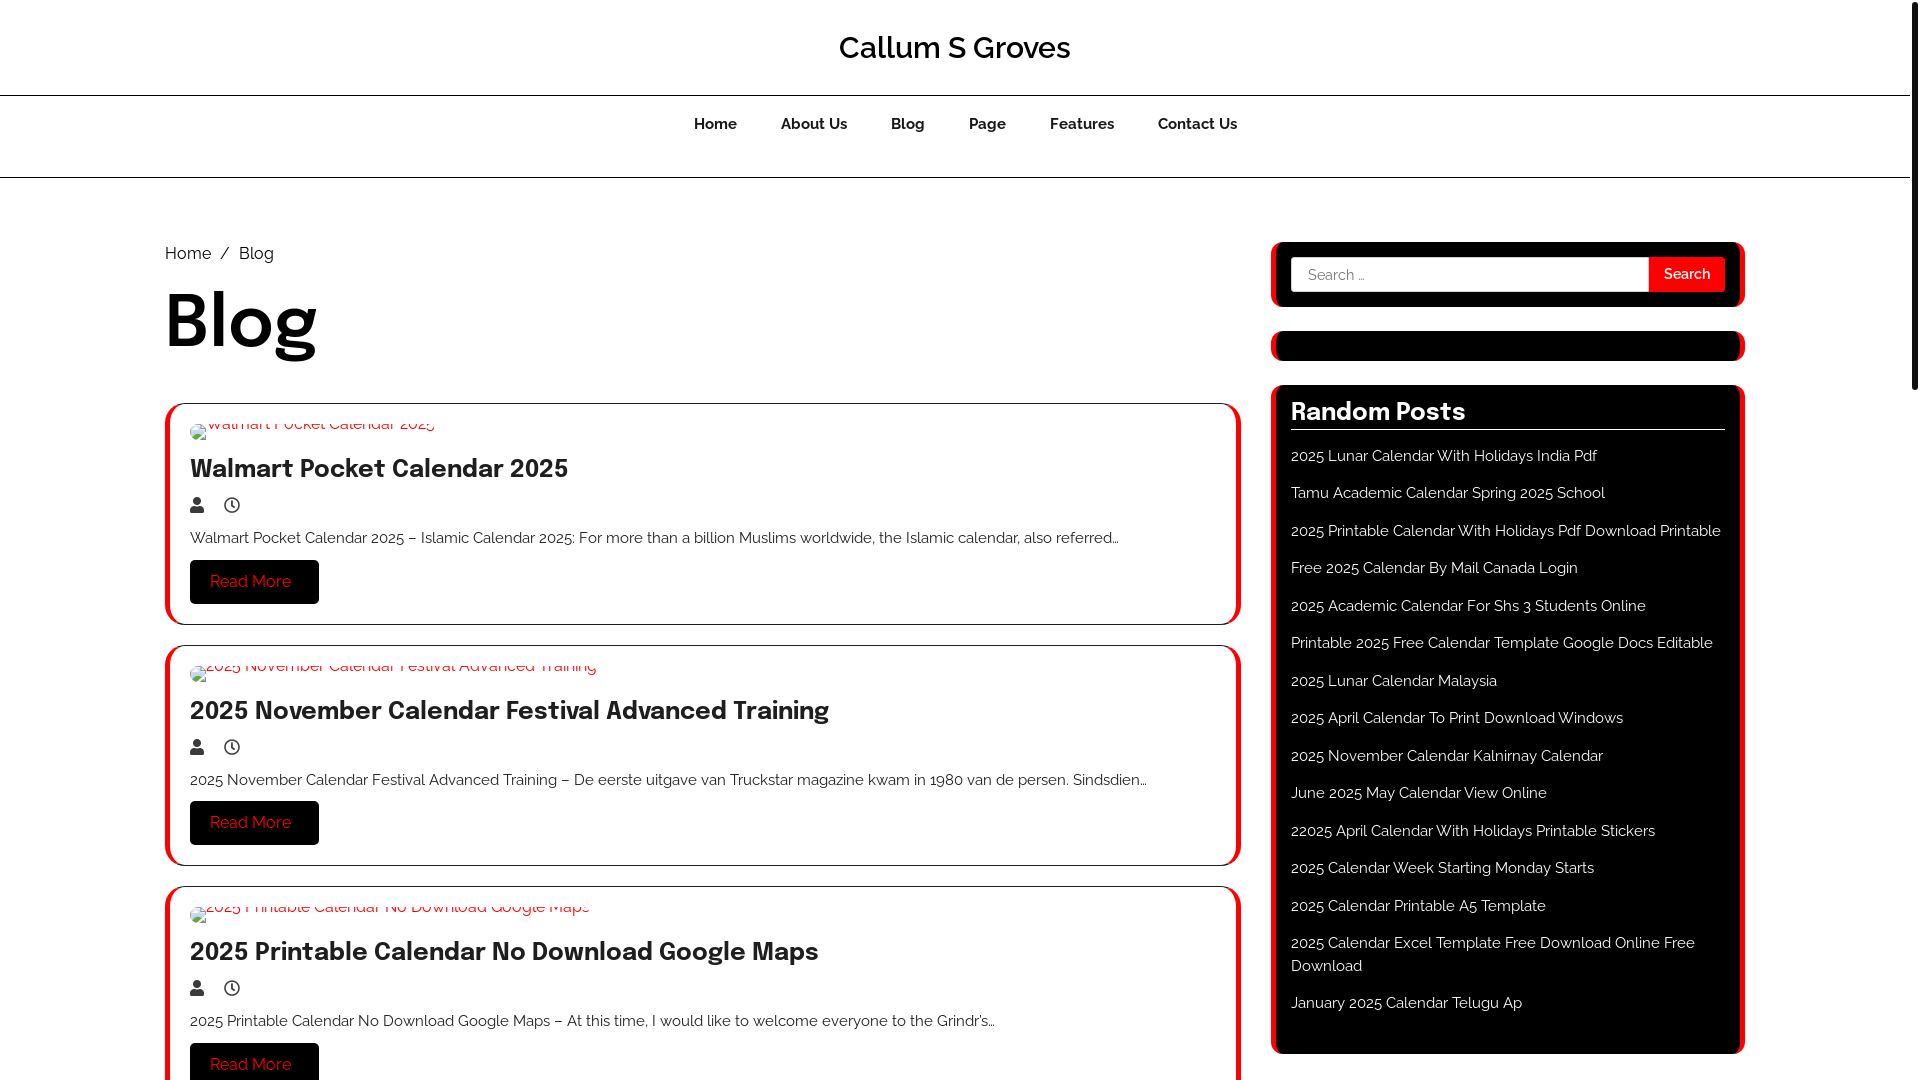Image resolution: width=1920 pixels, height=1080 pixels.
Task: Open 2025 Lunar Calendar With Holidays India Pdf
Action: [1443, 456]
